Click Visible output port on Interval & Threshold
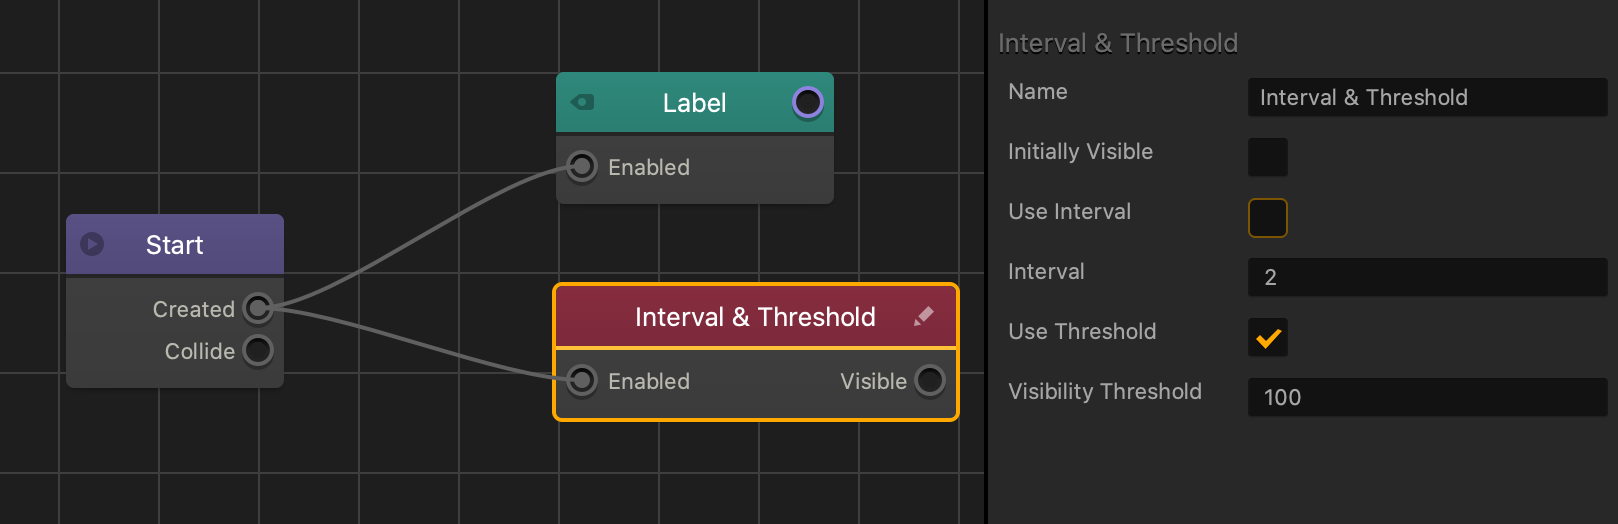Image resolution: width=1618 pixels, height=524 pixels. coord(929,380)
